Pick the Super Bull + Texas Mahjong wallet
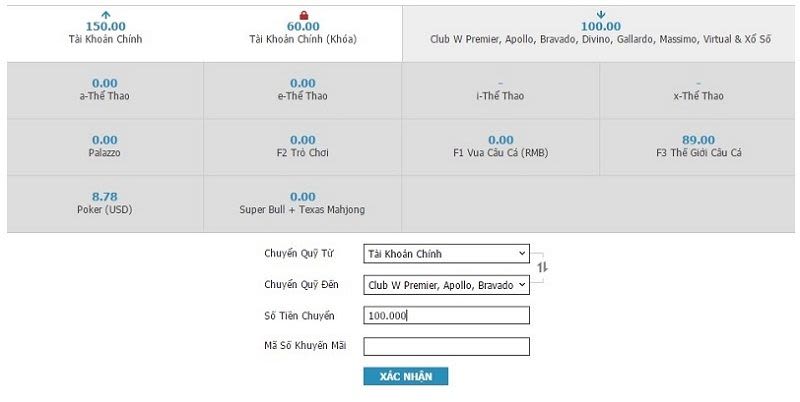Image resolution: width=800 pixels, height=402 pixels. pos(303,204)
